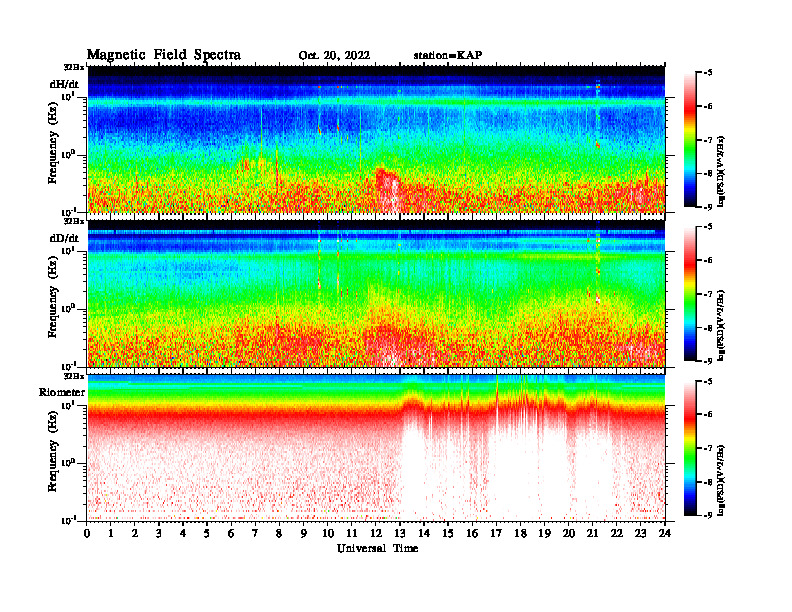Click the date text "Oct. 20, 2022"
The image size is (792, 612).
[334, 56]
